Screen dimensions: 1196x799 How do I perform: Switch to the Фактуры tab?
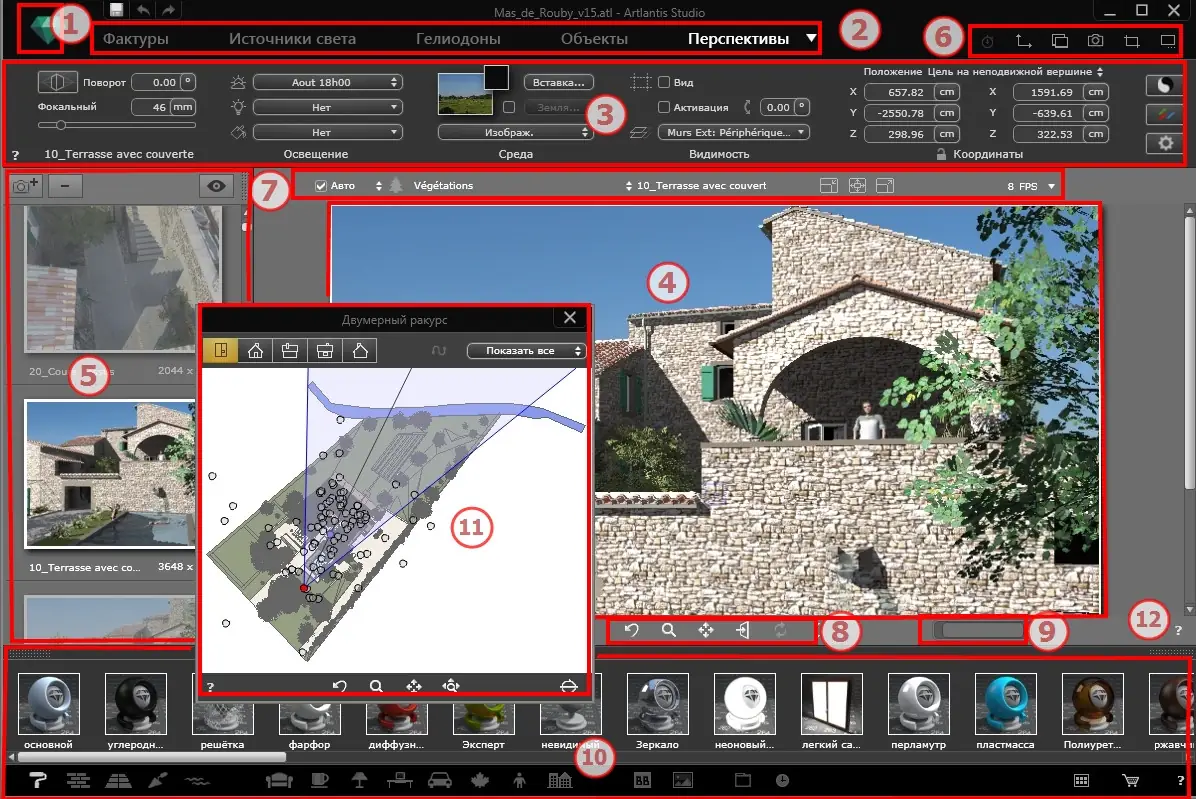pos(136,39)
